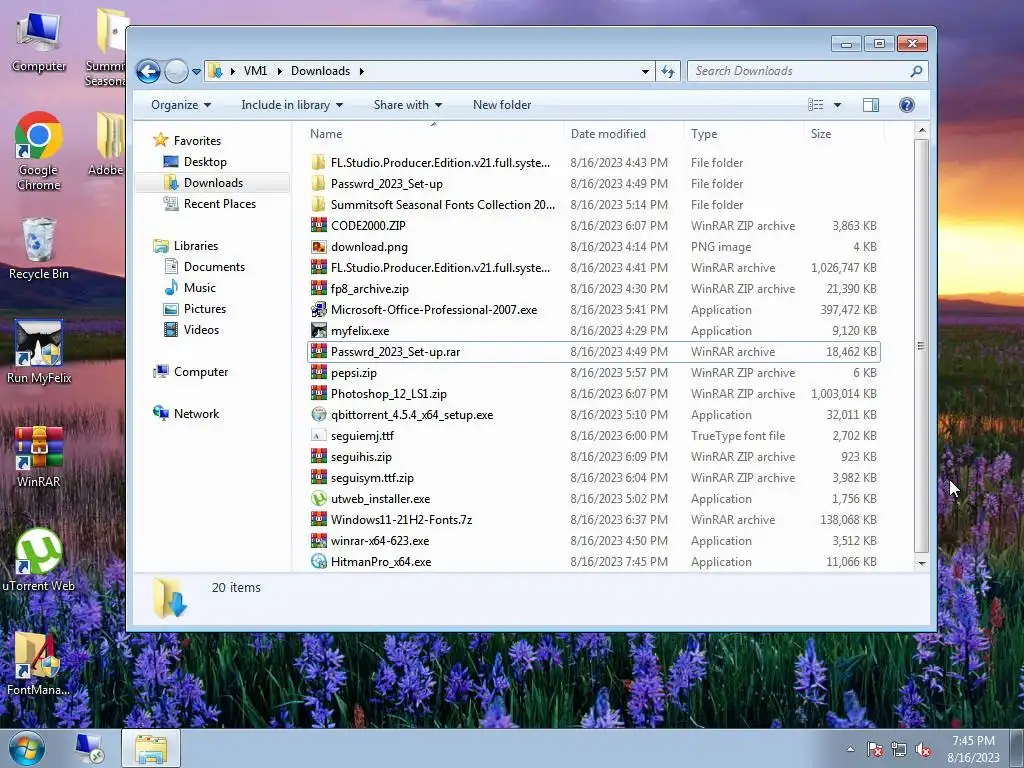Select qbittorrent_4.5.4_x64_setup.exe icon

[318, 415]
